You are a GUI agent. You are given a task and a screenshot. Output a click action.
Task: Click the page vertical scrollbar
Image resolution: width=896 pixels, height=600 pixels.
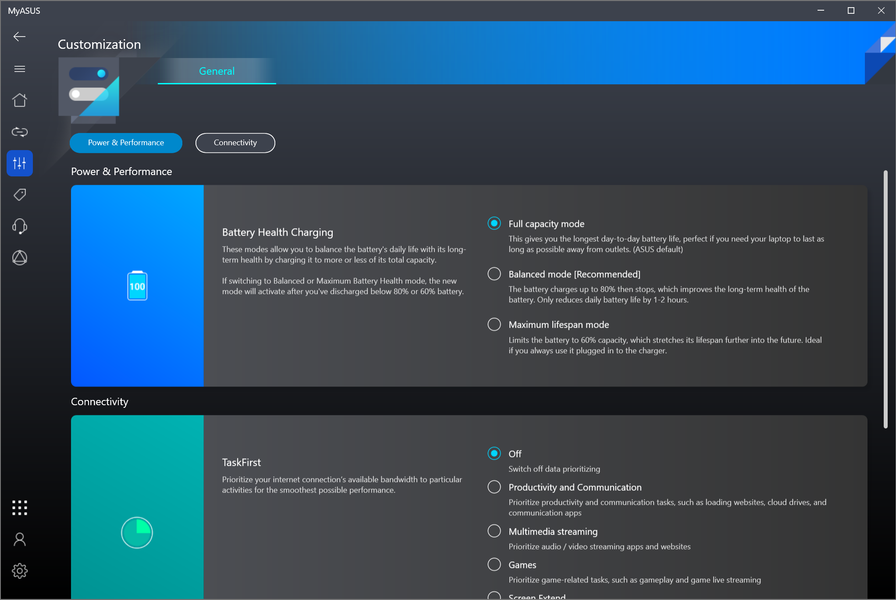click(885, 299)
